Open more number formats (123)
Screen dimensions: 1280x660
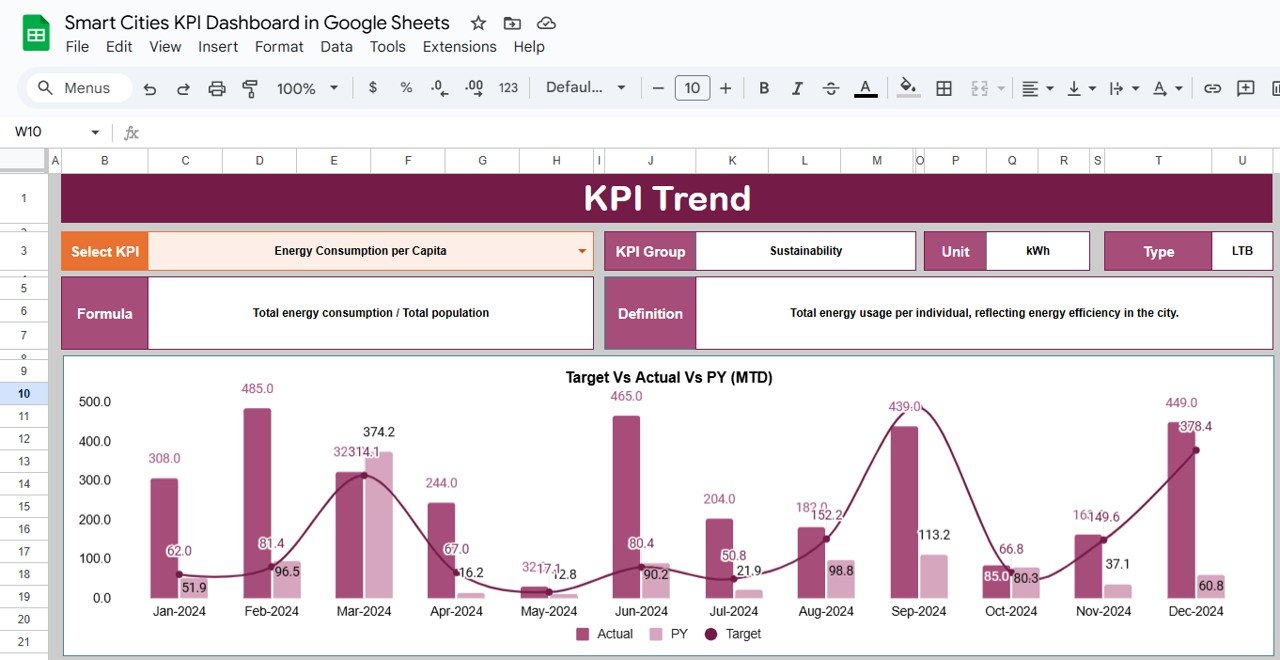508,88
